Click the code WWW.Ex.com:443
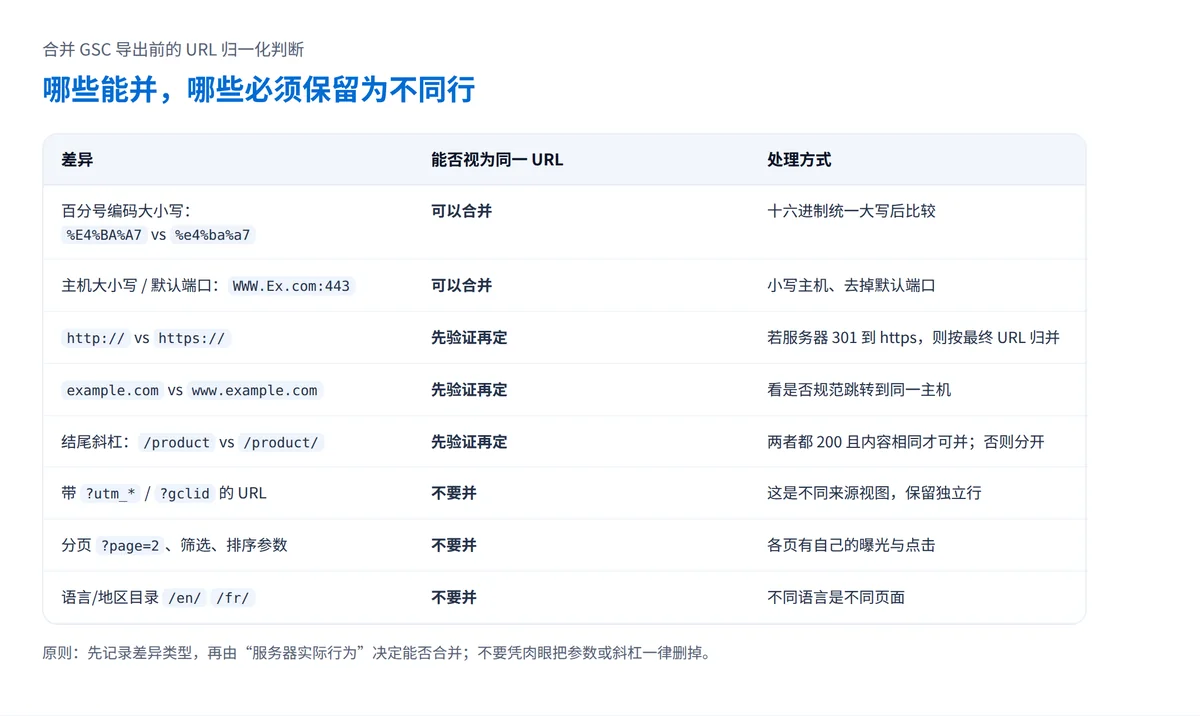The width and height of the screenshot is (1200, 716). (291, 286)
